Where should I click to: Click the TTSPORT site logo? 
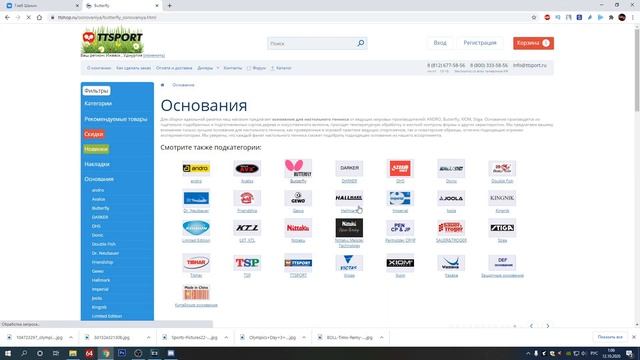pos(112,40)
